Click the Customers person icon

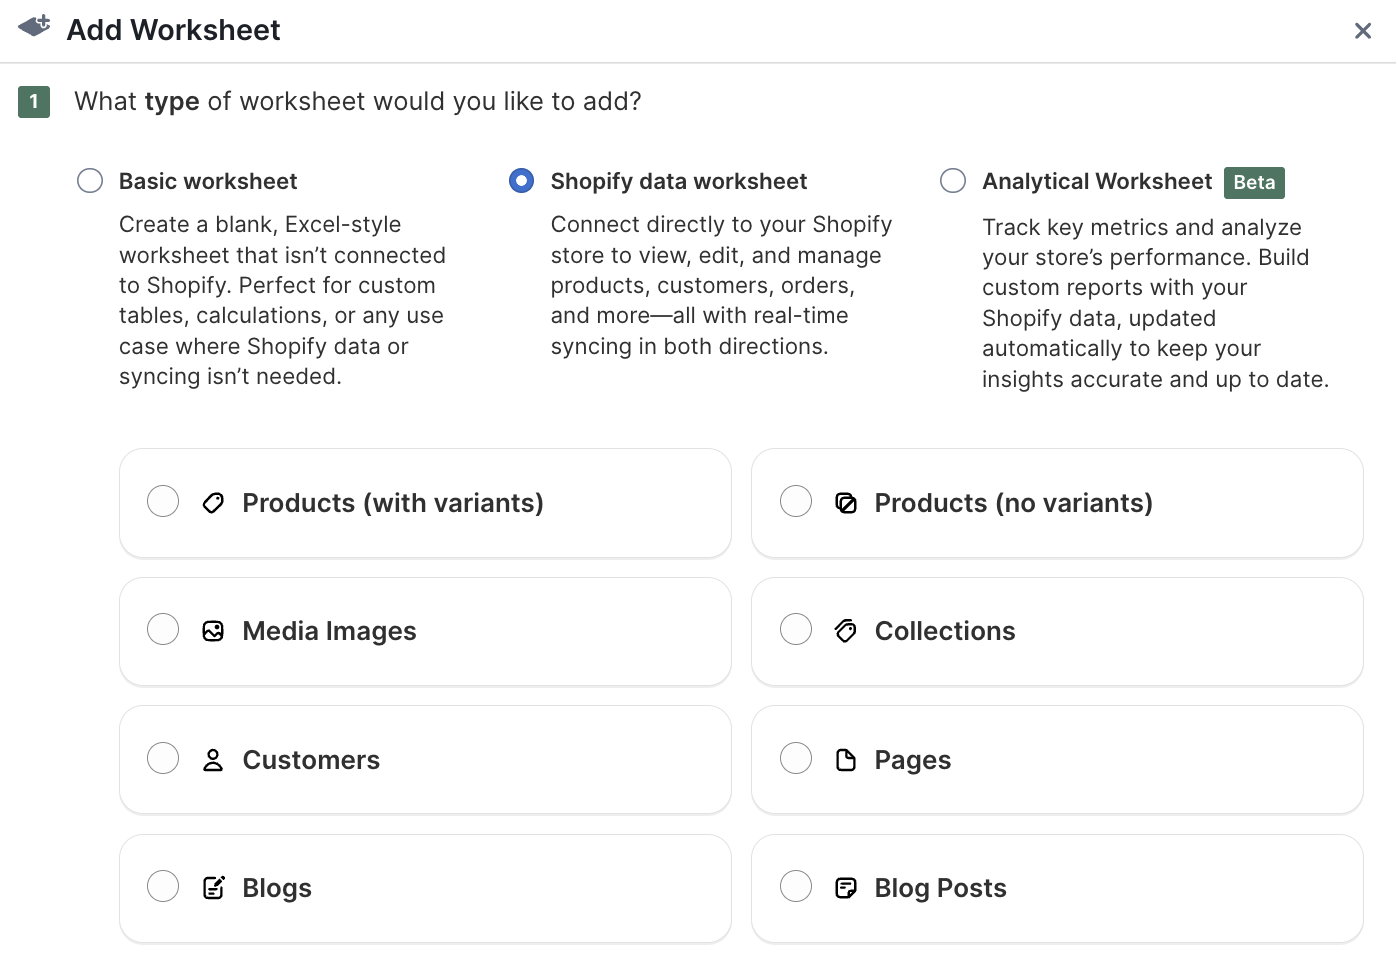tap(213, 759)
